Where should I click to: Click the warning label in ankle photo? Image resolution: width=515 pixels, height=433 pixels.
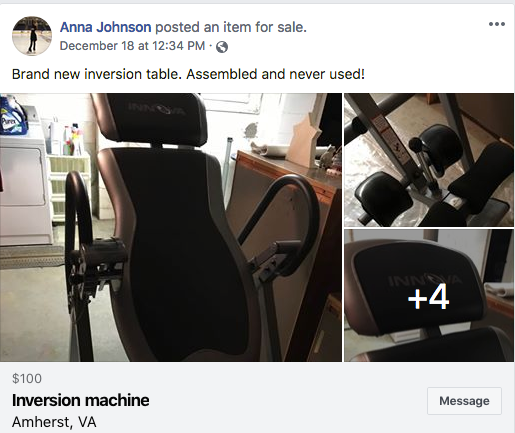(388, 137)
